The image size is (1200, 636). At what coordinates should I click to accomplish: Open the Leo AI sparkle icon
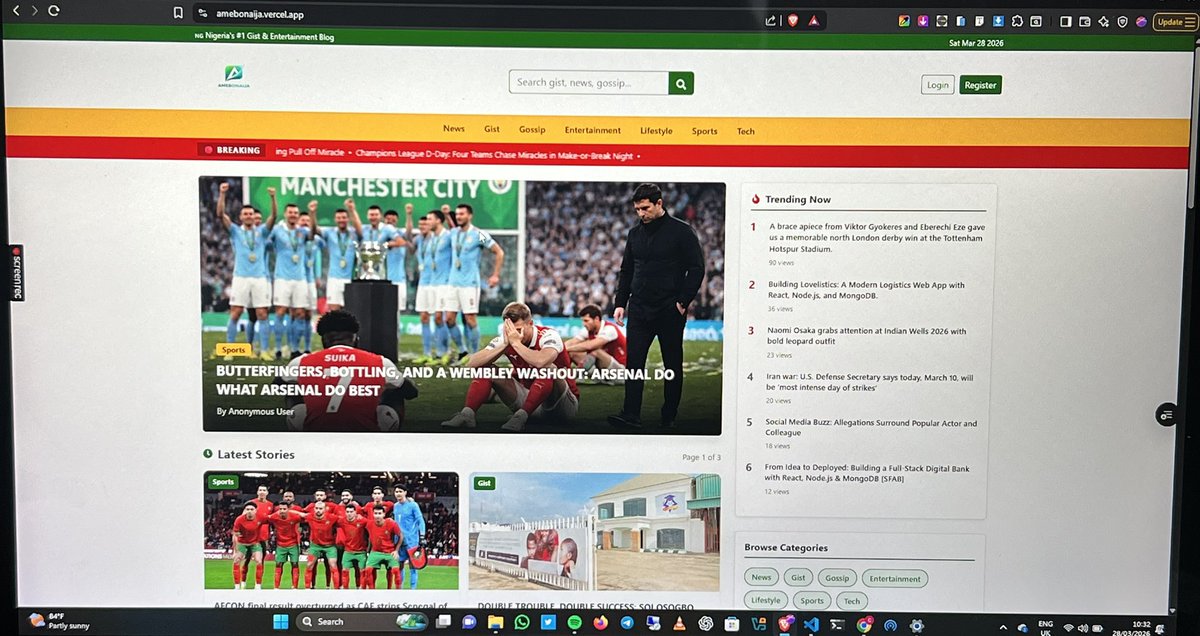[1104, 21]
